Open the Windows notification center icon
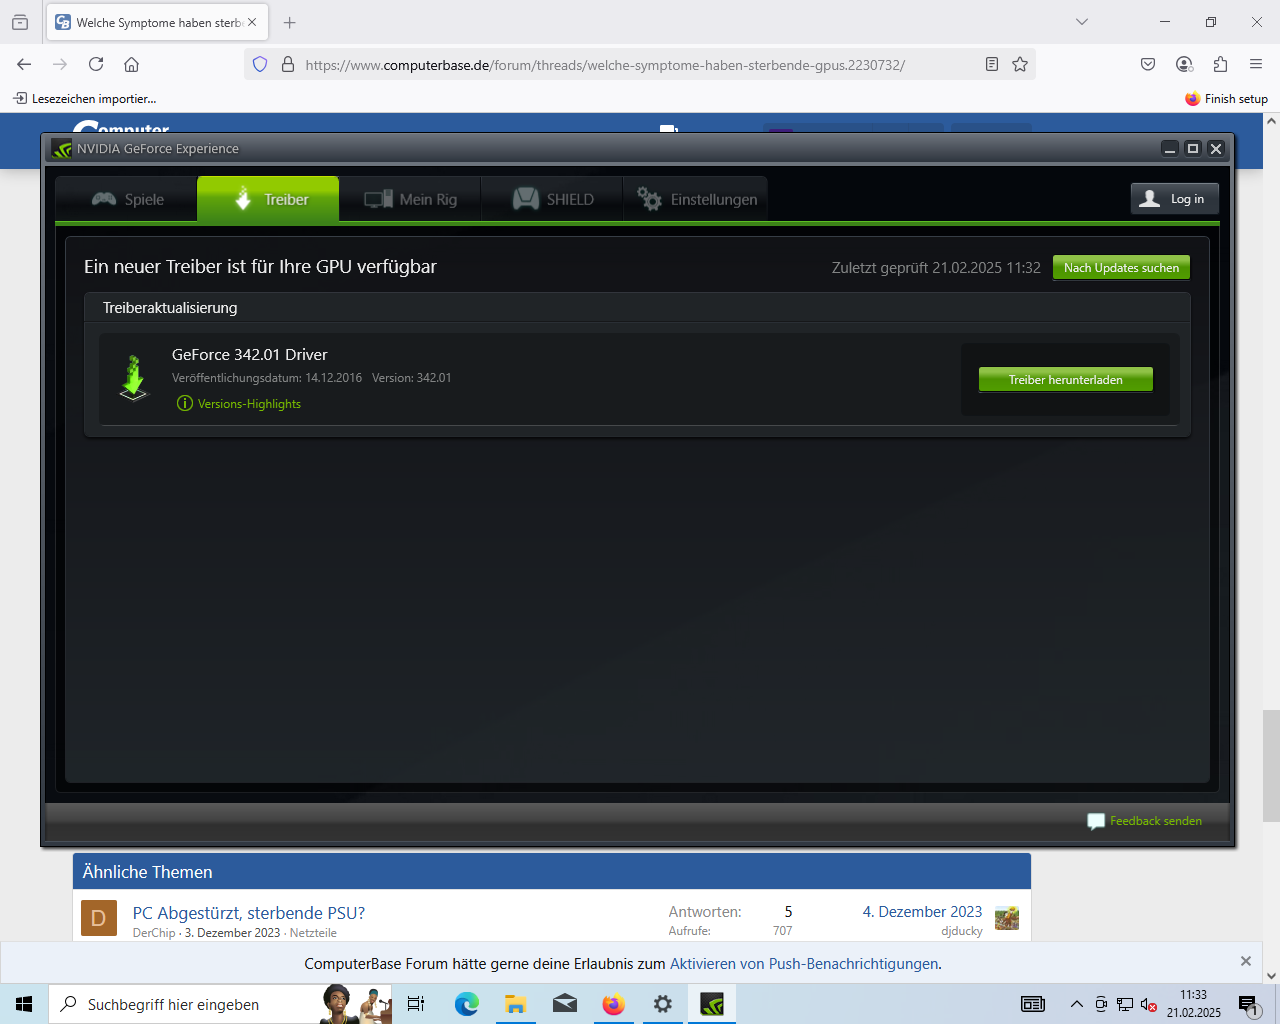The image size is (1280, 1024). pyautogui.click(x=1249, y=1005)
